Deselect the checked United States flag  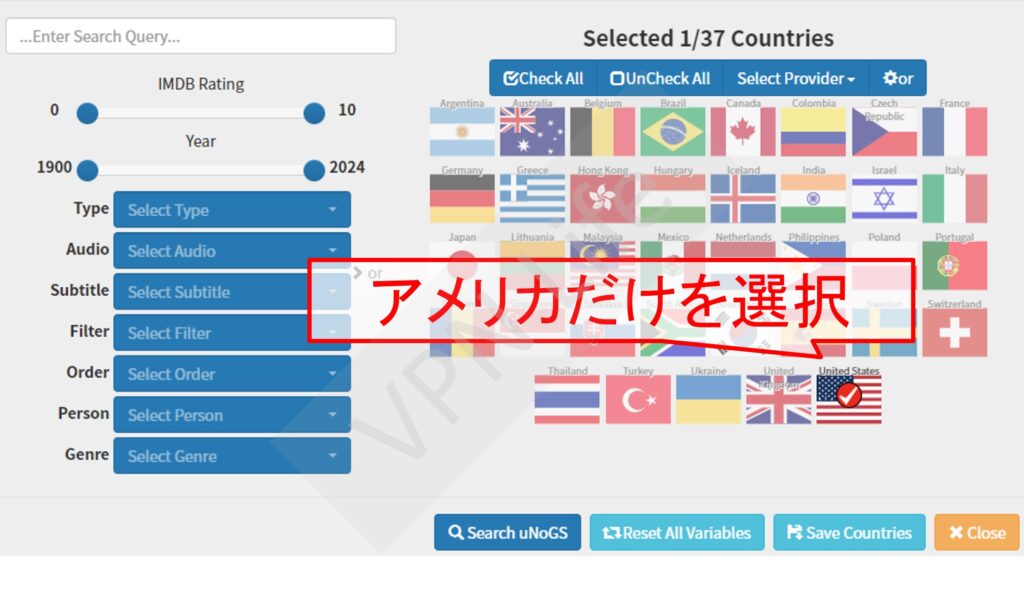(849, 398)
